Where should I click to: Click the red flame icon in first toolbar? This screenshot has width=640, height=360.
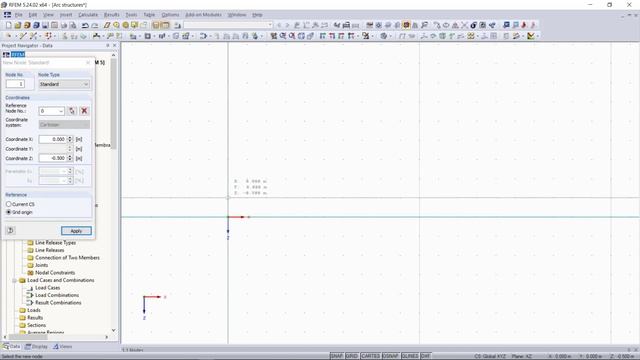[x=524, y=25]
